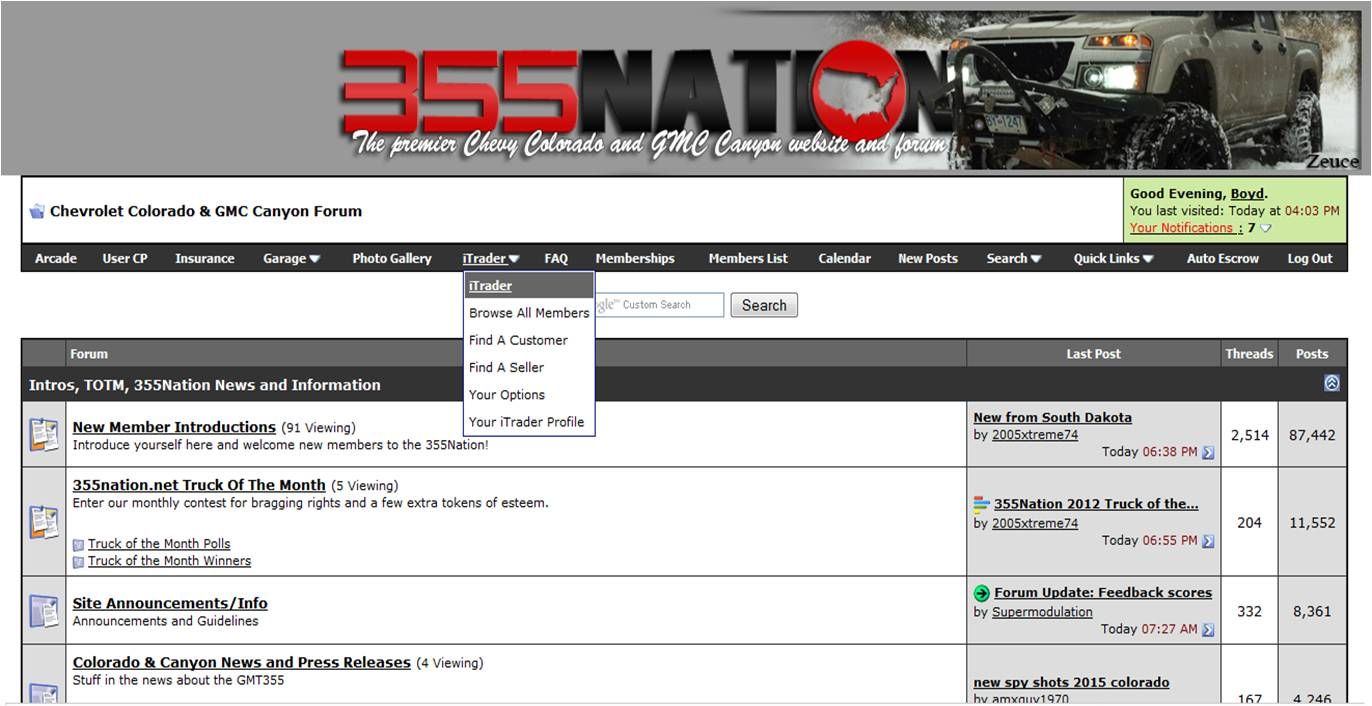Viewport: 1372px width, 706px height.
Task: Go to User CP
Action: [125, 258]
